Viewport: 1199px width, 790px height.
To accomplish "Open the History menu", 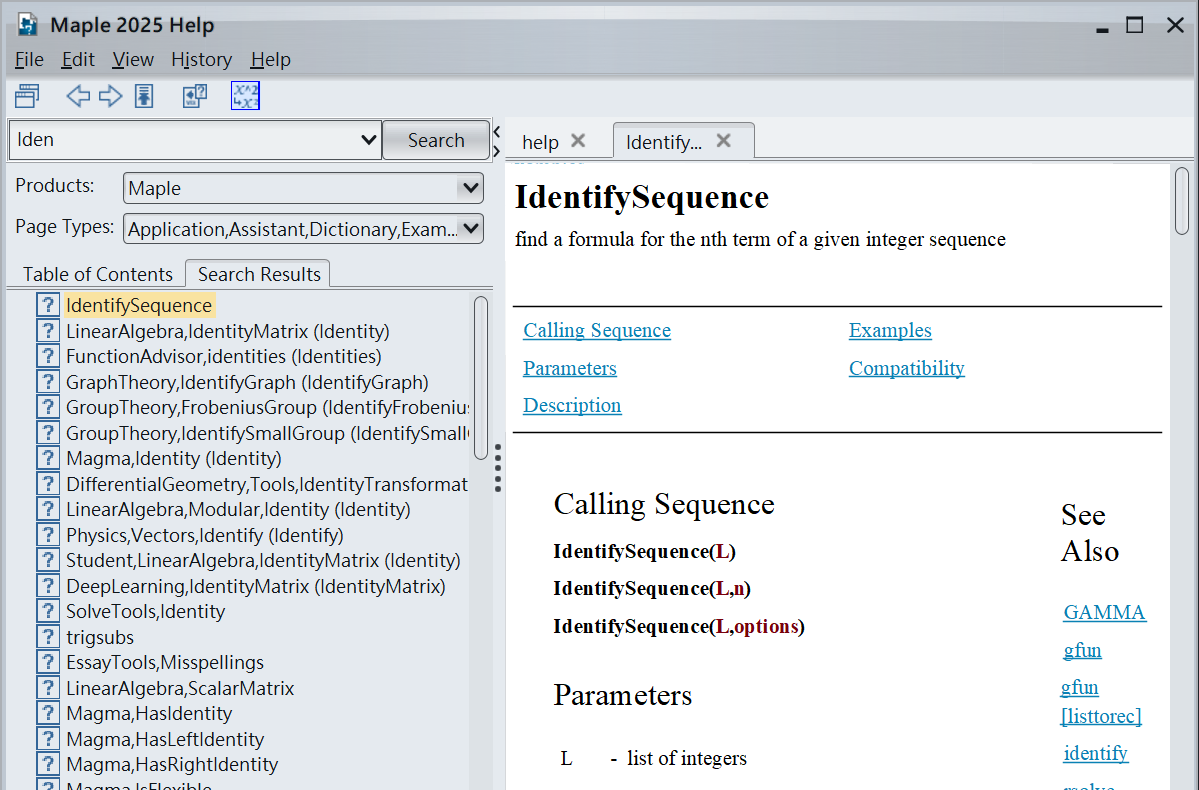I will tap(201, 60).
